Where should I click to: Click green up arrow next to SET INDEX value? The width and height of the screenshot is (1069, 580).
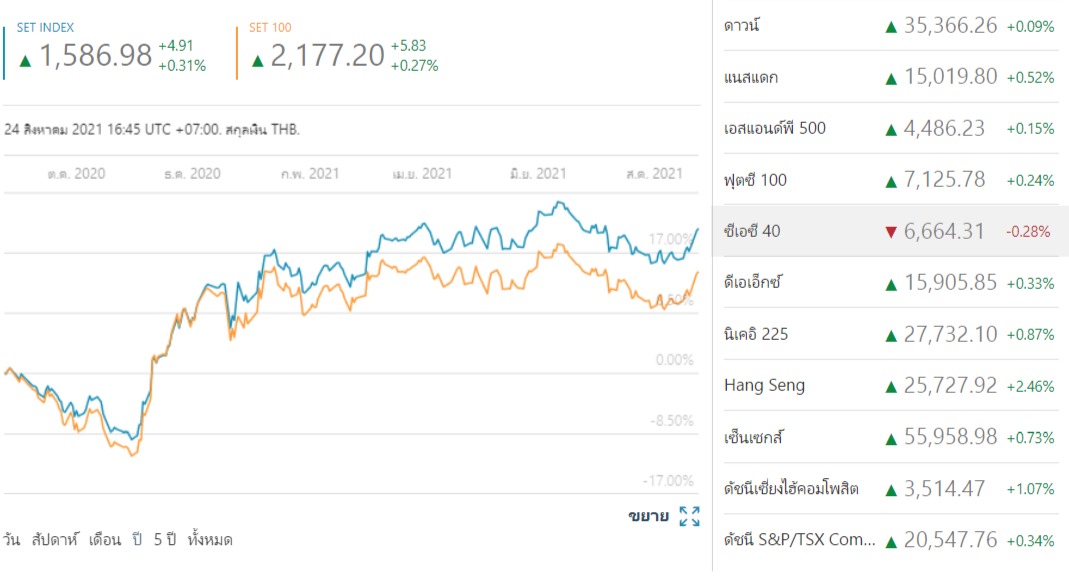pos(25,60)
